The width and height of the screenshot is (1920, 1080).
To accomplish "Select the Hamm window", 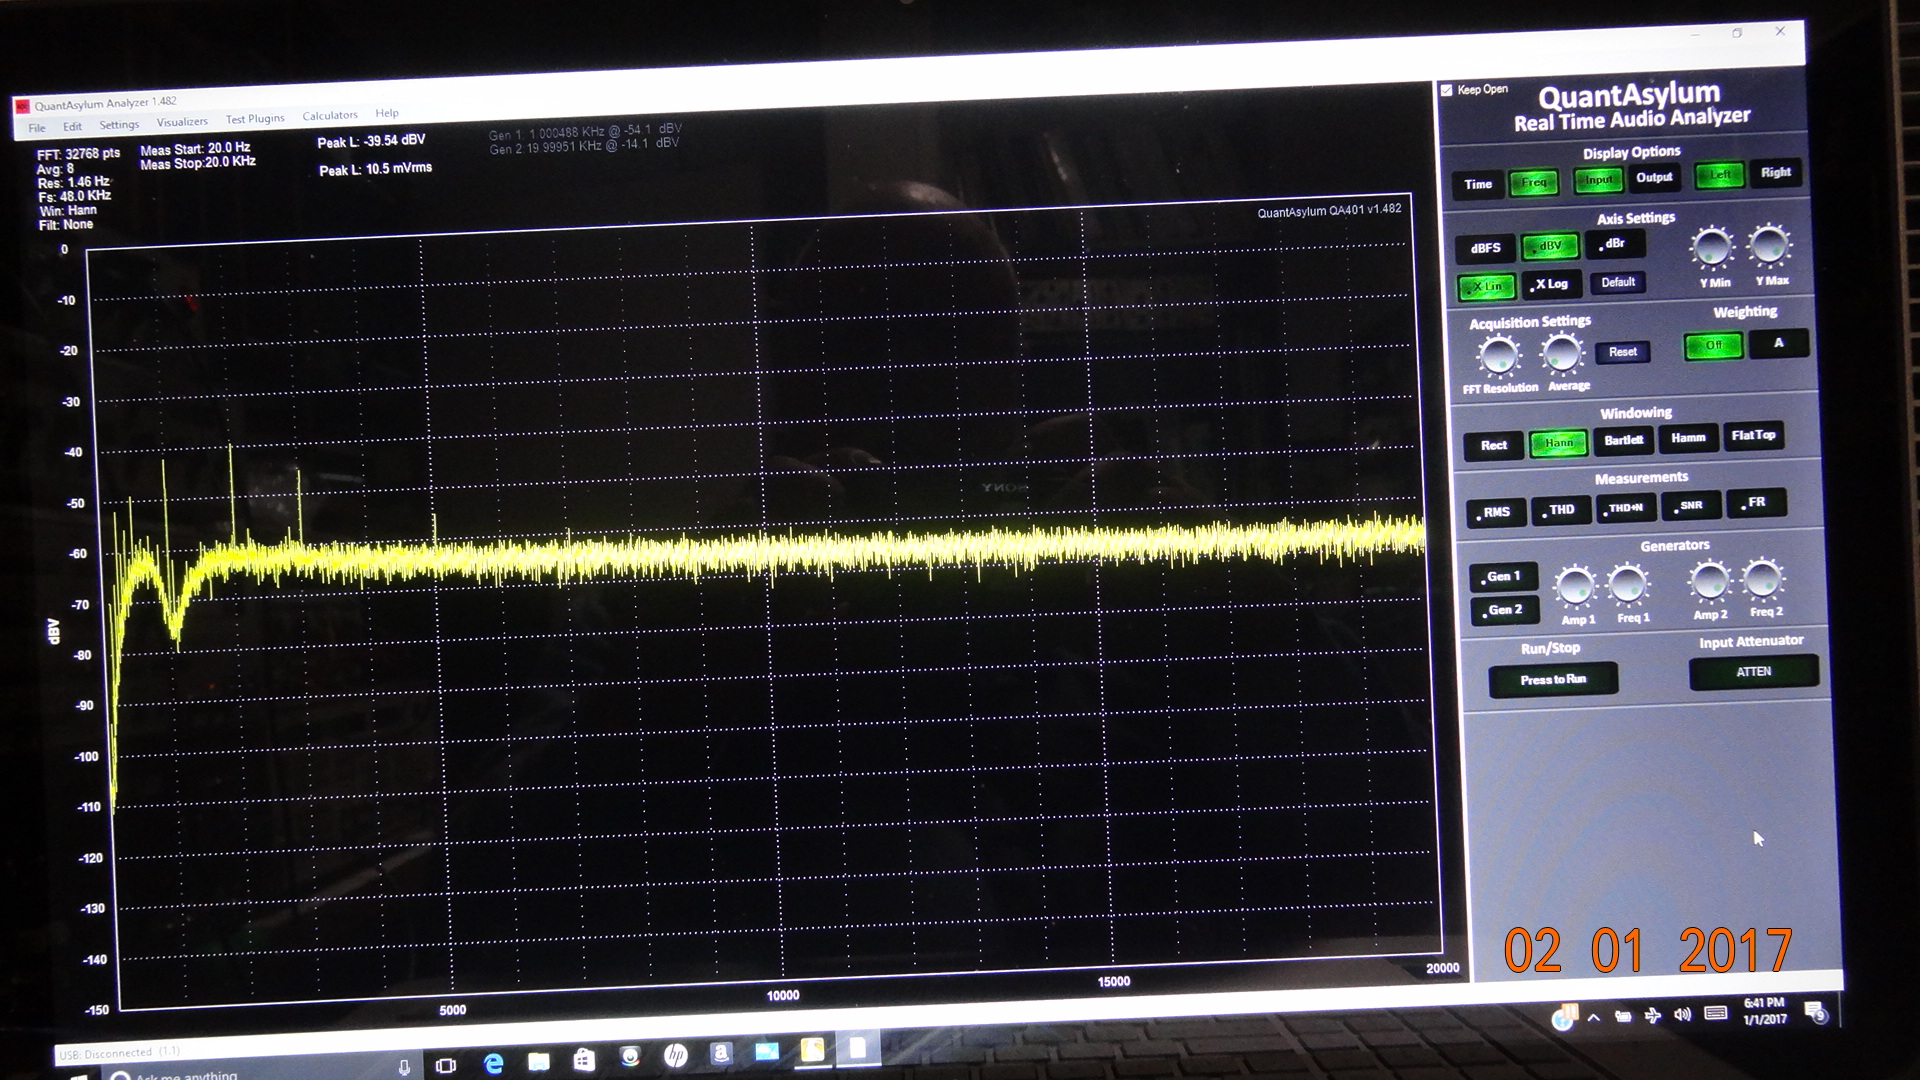I will (x=1688, y=438).
